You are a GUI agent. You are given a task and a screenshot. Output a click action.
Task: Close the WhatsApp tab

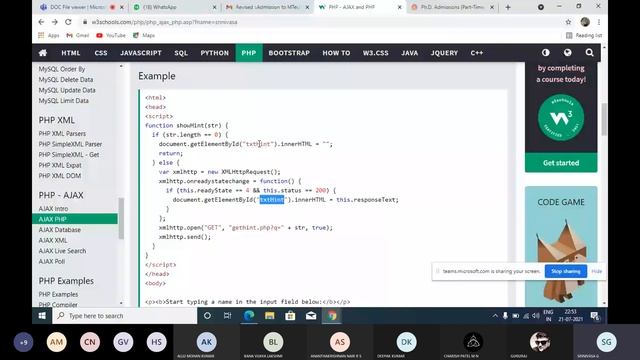point(215,7)
